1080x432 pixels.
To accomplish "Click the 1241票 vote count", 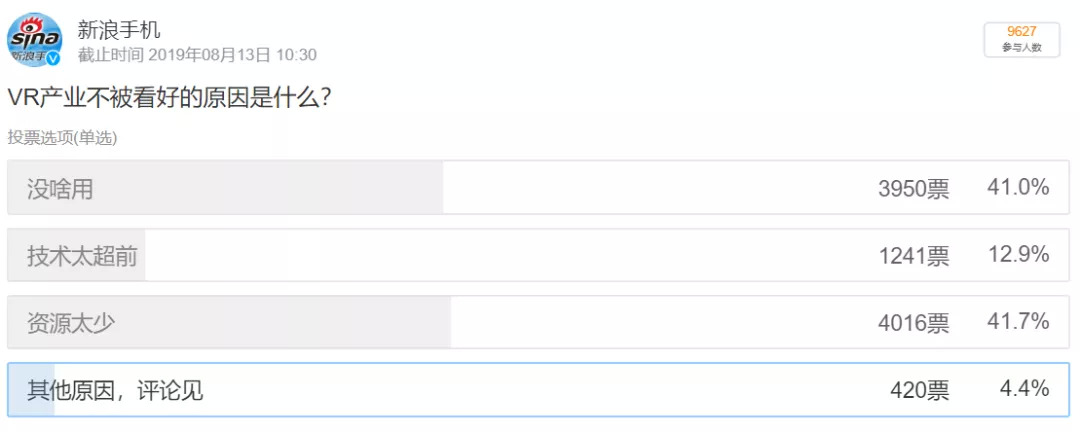I will 914,256.
